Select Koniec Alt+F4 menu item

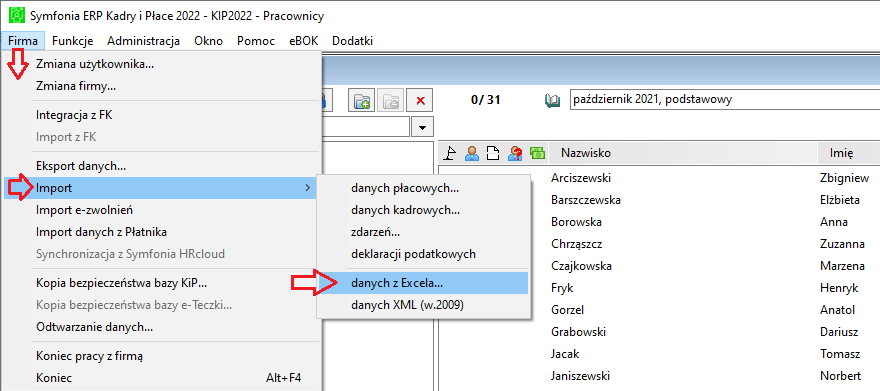tap(163, 378)
